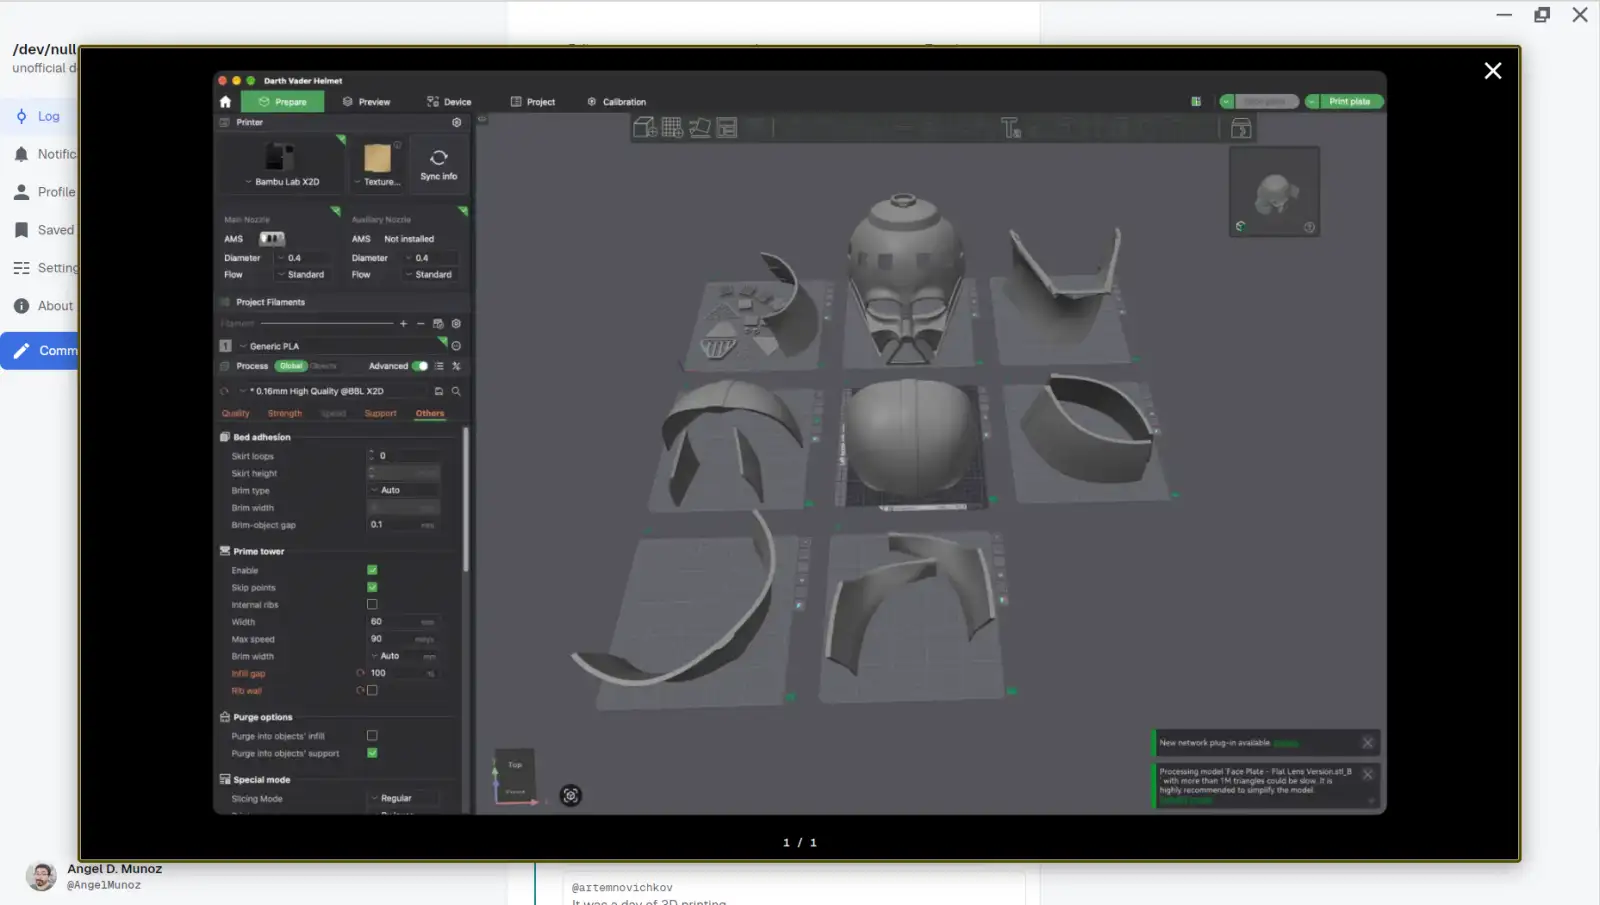
Task: Check Purge into objects' infill checkbox
Action: pos(372,735)
